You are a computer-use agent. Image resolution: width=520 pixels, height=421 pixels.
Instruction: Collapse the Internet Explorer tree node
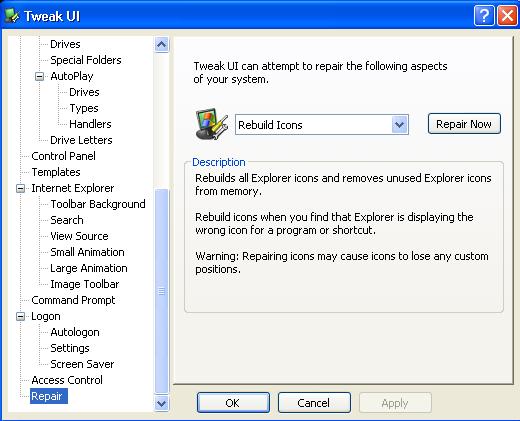pyautogui.click(x=20, y=188)
